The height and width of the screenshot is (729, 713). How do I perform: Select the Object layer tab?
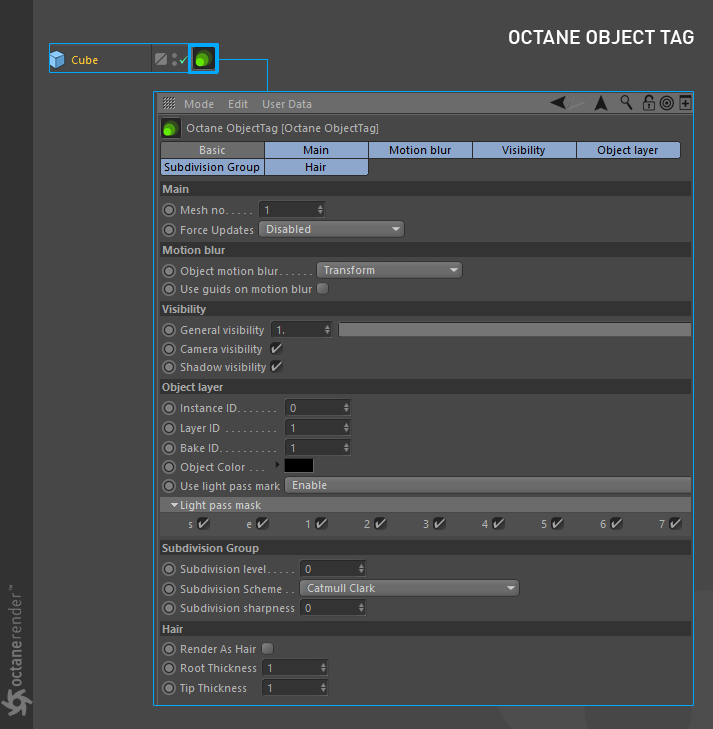pyautogui.click(x=628, y=150)
